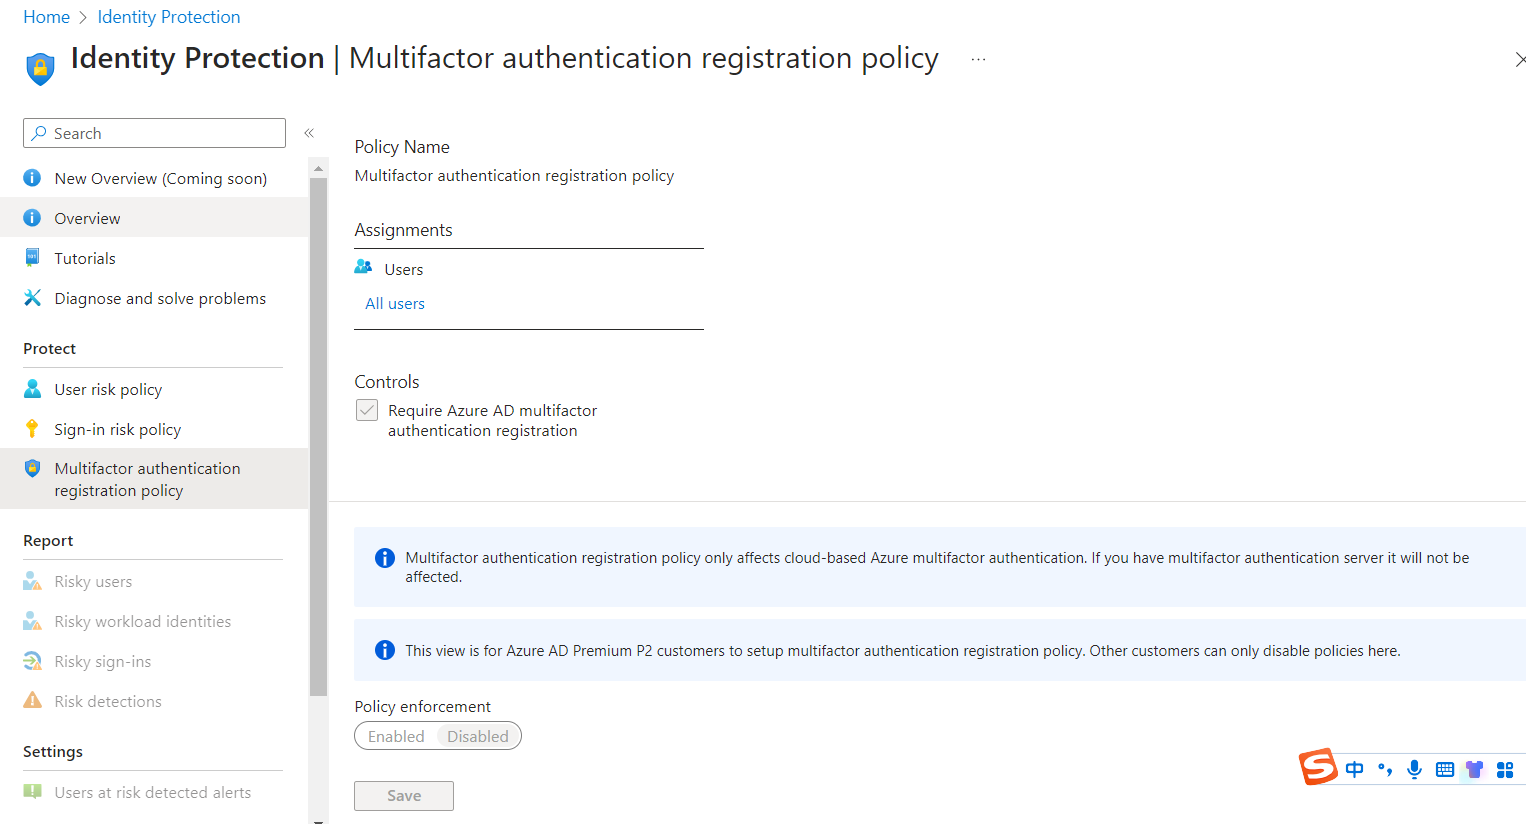1526x824 pixels.
Task: Go to Home breadcrumb link
Action: click(47, 17)
